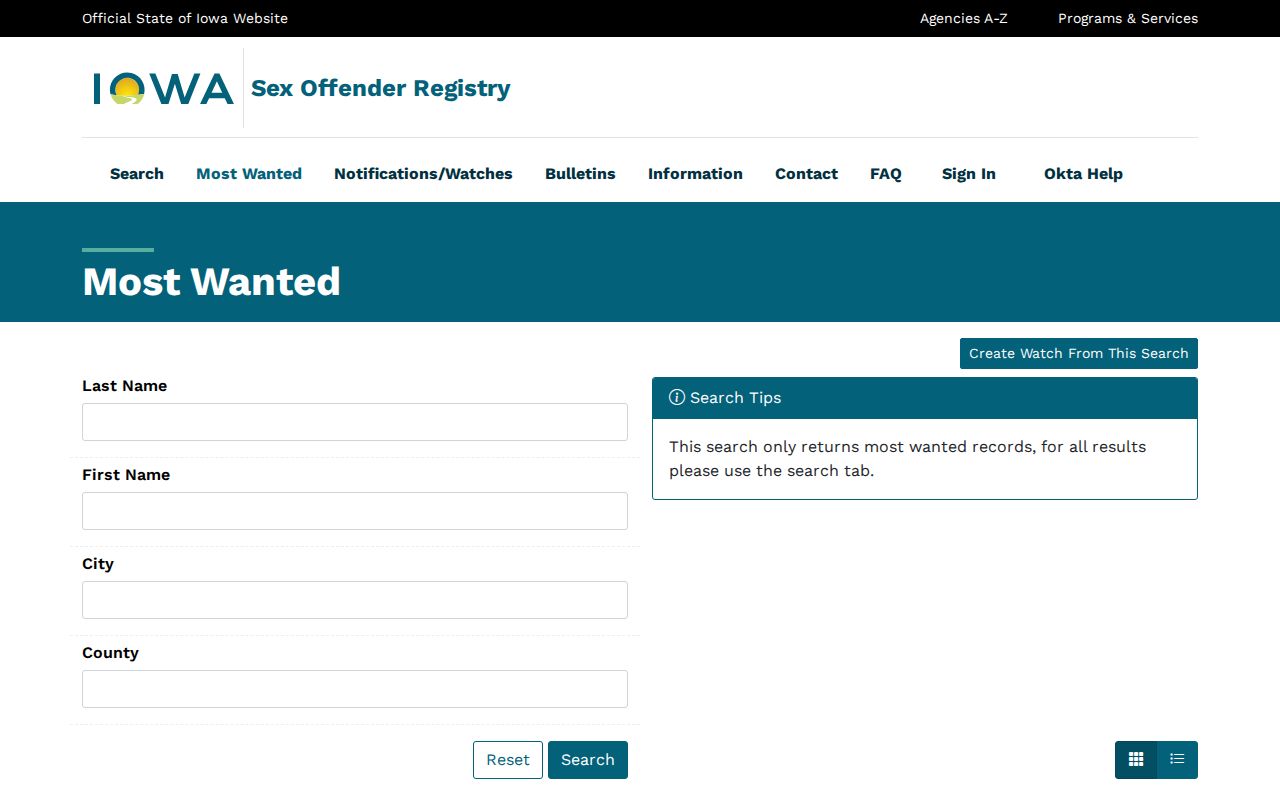1280x800 pixels.
Task: Open the Information menu item
Action: coord(695,174)
